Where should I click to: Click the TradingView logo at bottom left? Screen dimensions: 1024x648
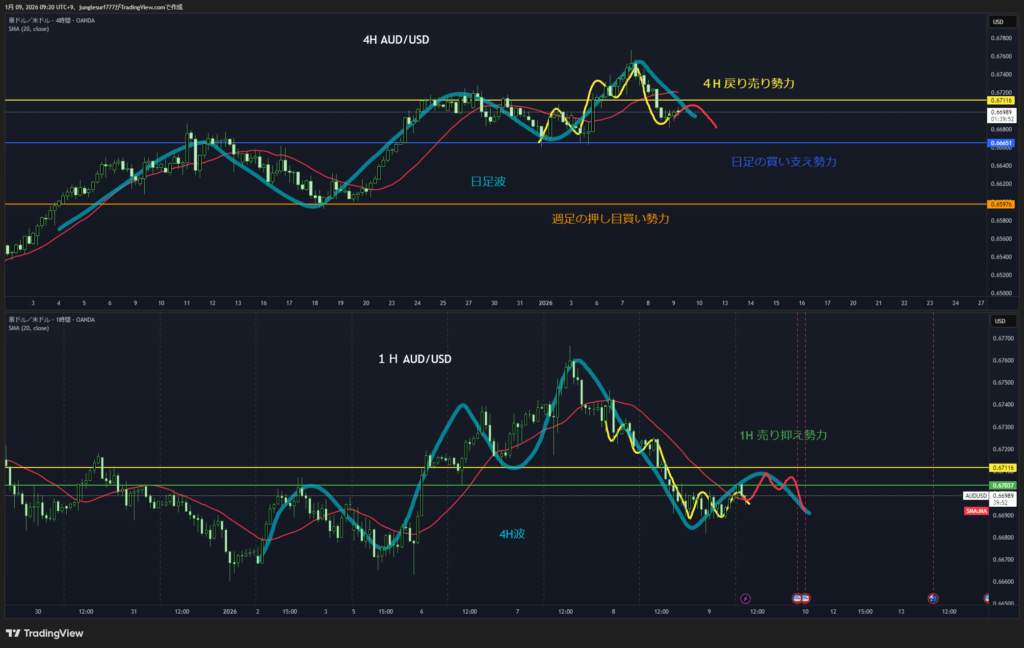click(x=44, y=633)
